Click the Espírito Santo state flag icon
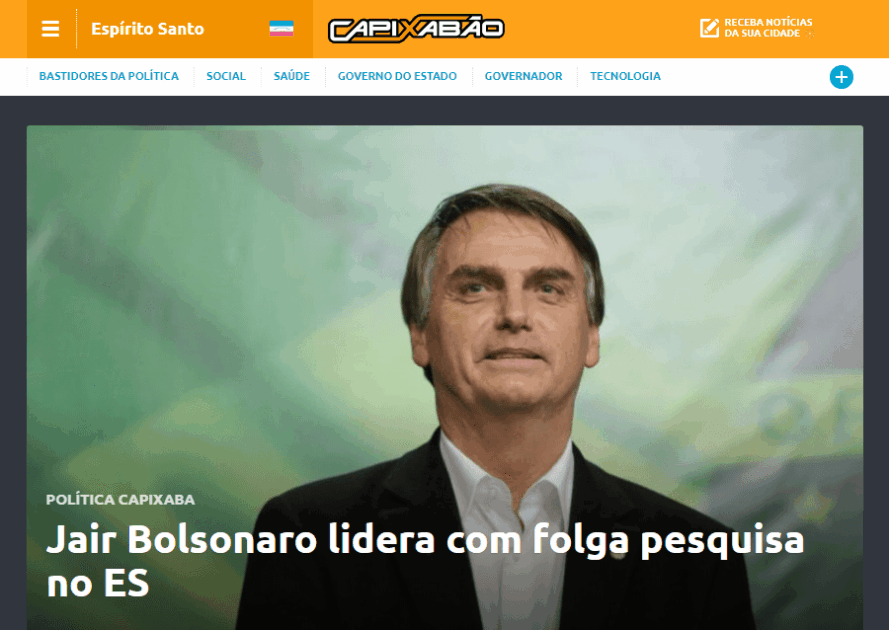 point(281,28)
